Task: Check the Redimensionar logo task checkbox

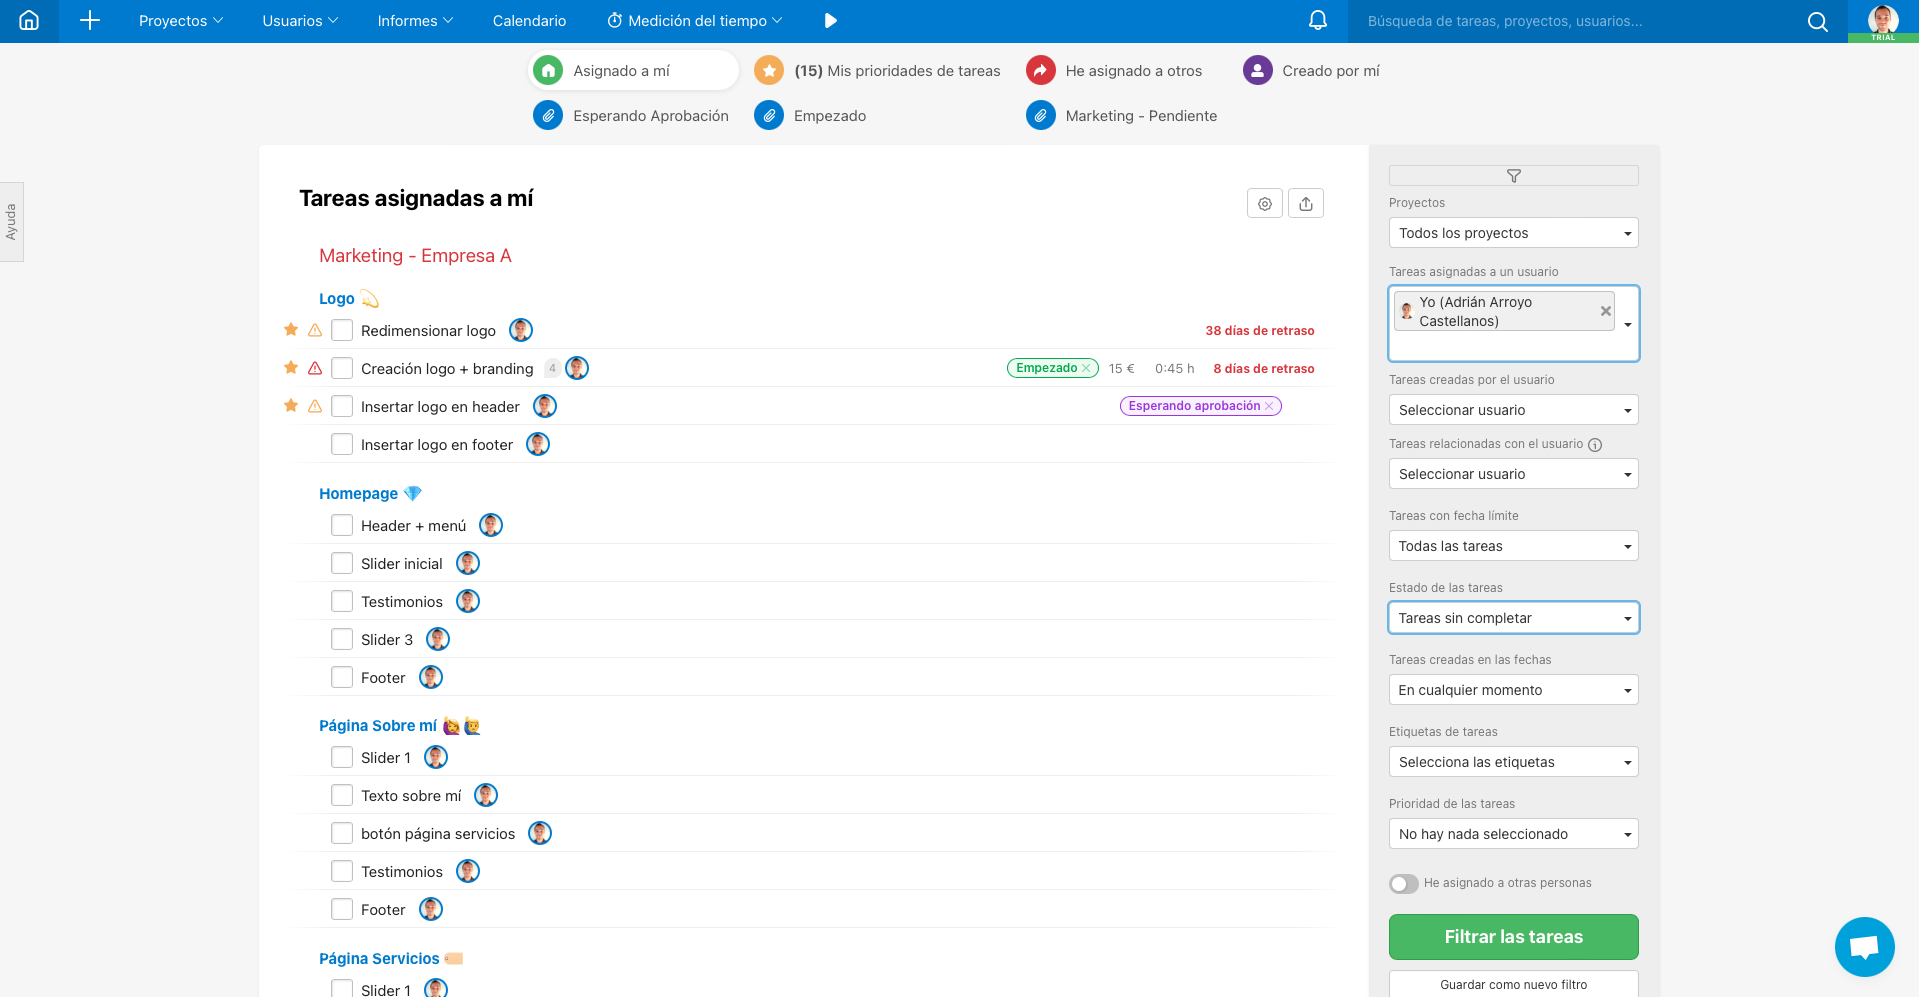Action: tap(342, 331)
